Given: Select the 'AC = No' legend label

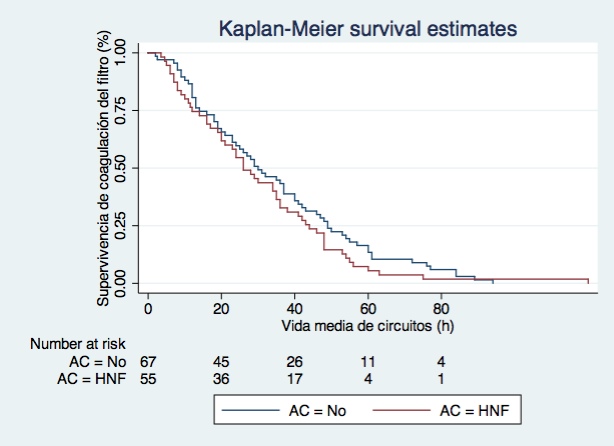Looking at the screenshot, I should click(x=315, y=411).
